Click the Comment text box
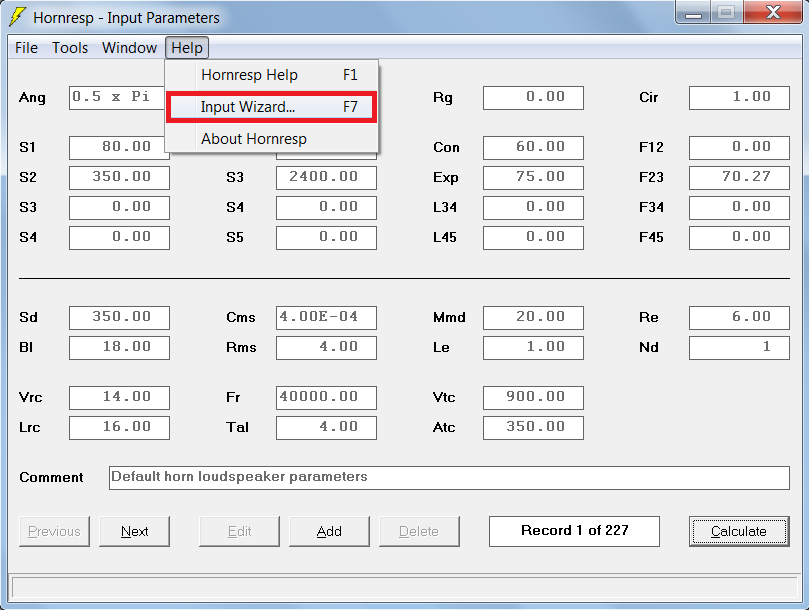809x610 pixels. (449, 477)
